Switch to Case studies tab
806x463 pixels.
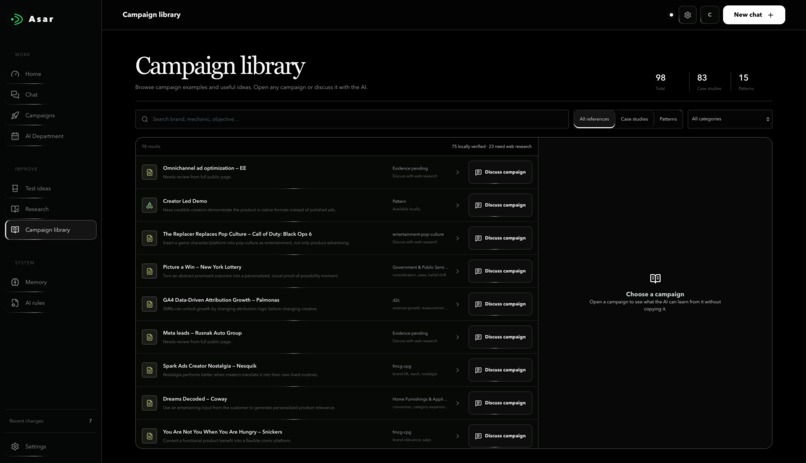(x=634, y=119)
